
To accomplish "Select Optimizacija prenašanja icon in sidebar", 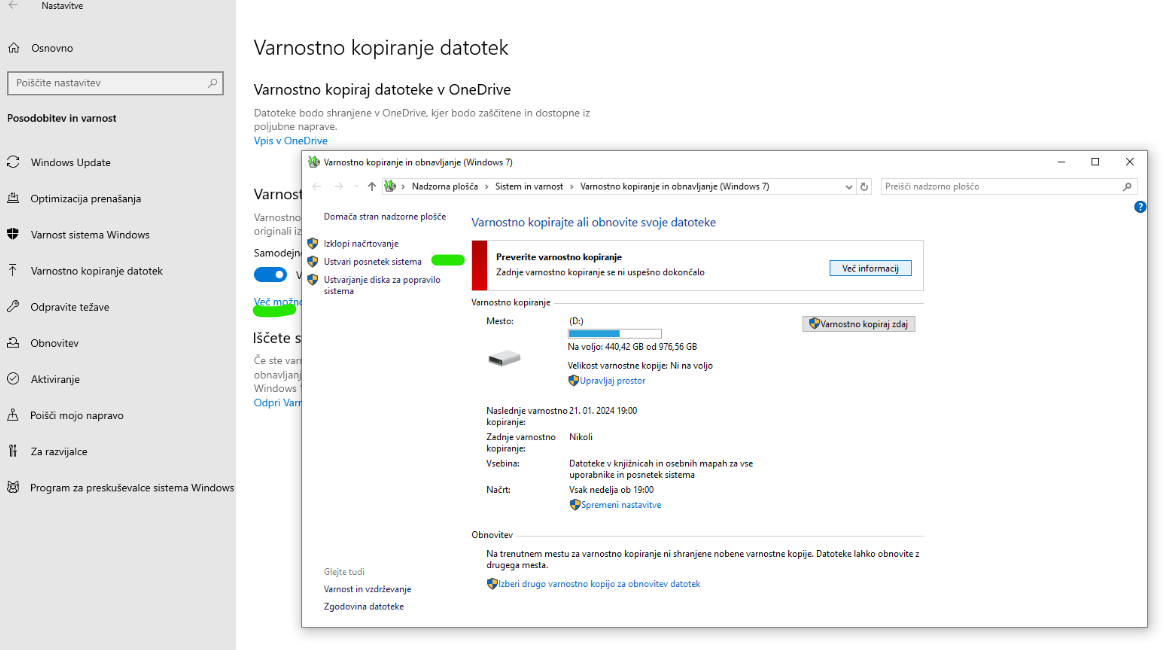I will click(x=13, y=199).
